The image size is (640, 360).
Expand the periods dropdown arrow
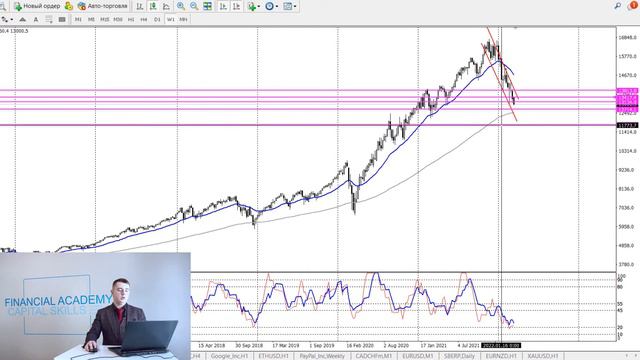[x=277, y=6]
